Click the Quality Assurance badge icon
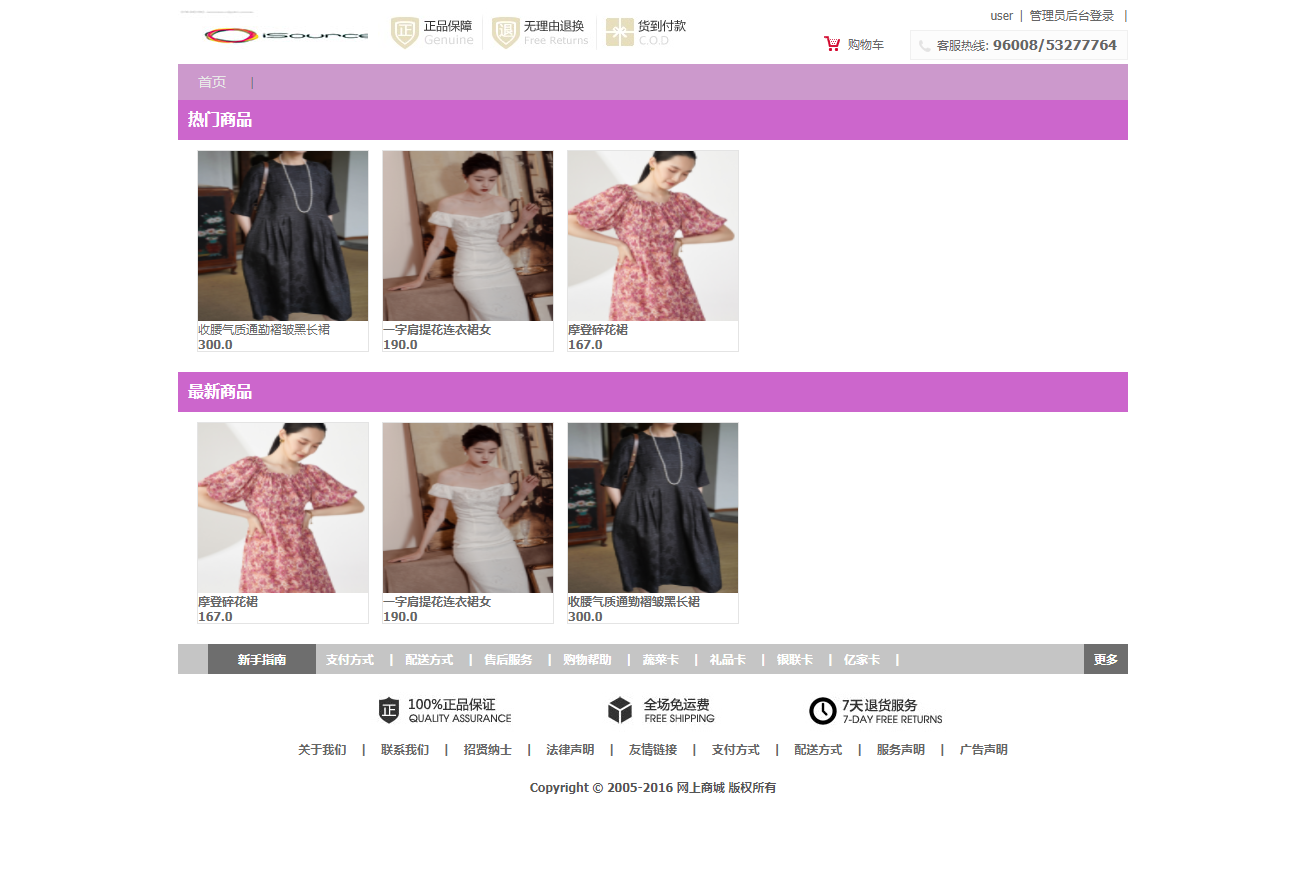This screenshot has width=1295, height=883. coord(389,711)
